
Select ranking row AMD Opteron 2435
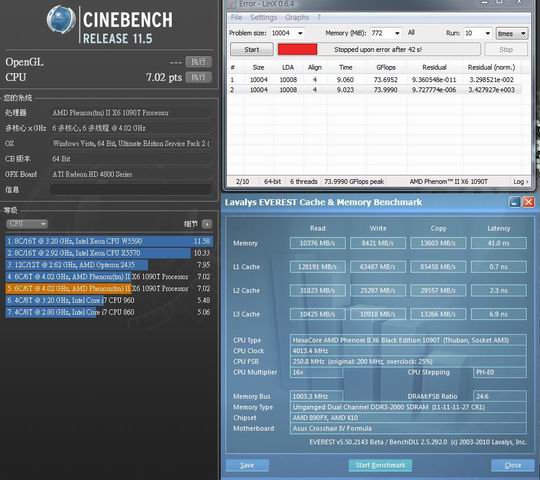click(x=109, y=265)
